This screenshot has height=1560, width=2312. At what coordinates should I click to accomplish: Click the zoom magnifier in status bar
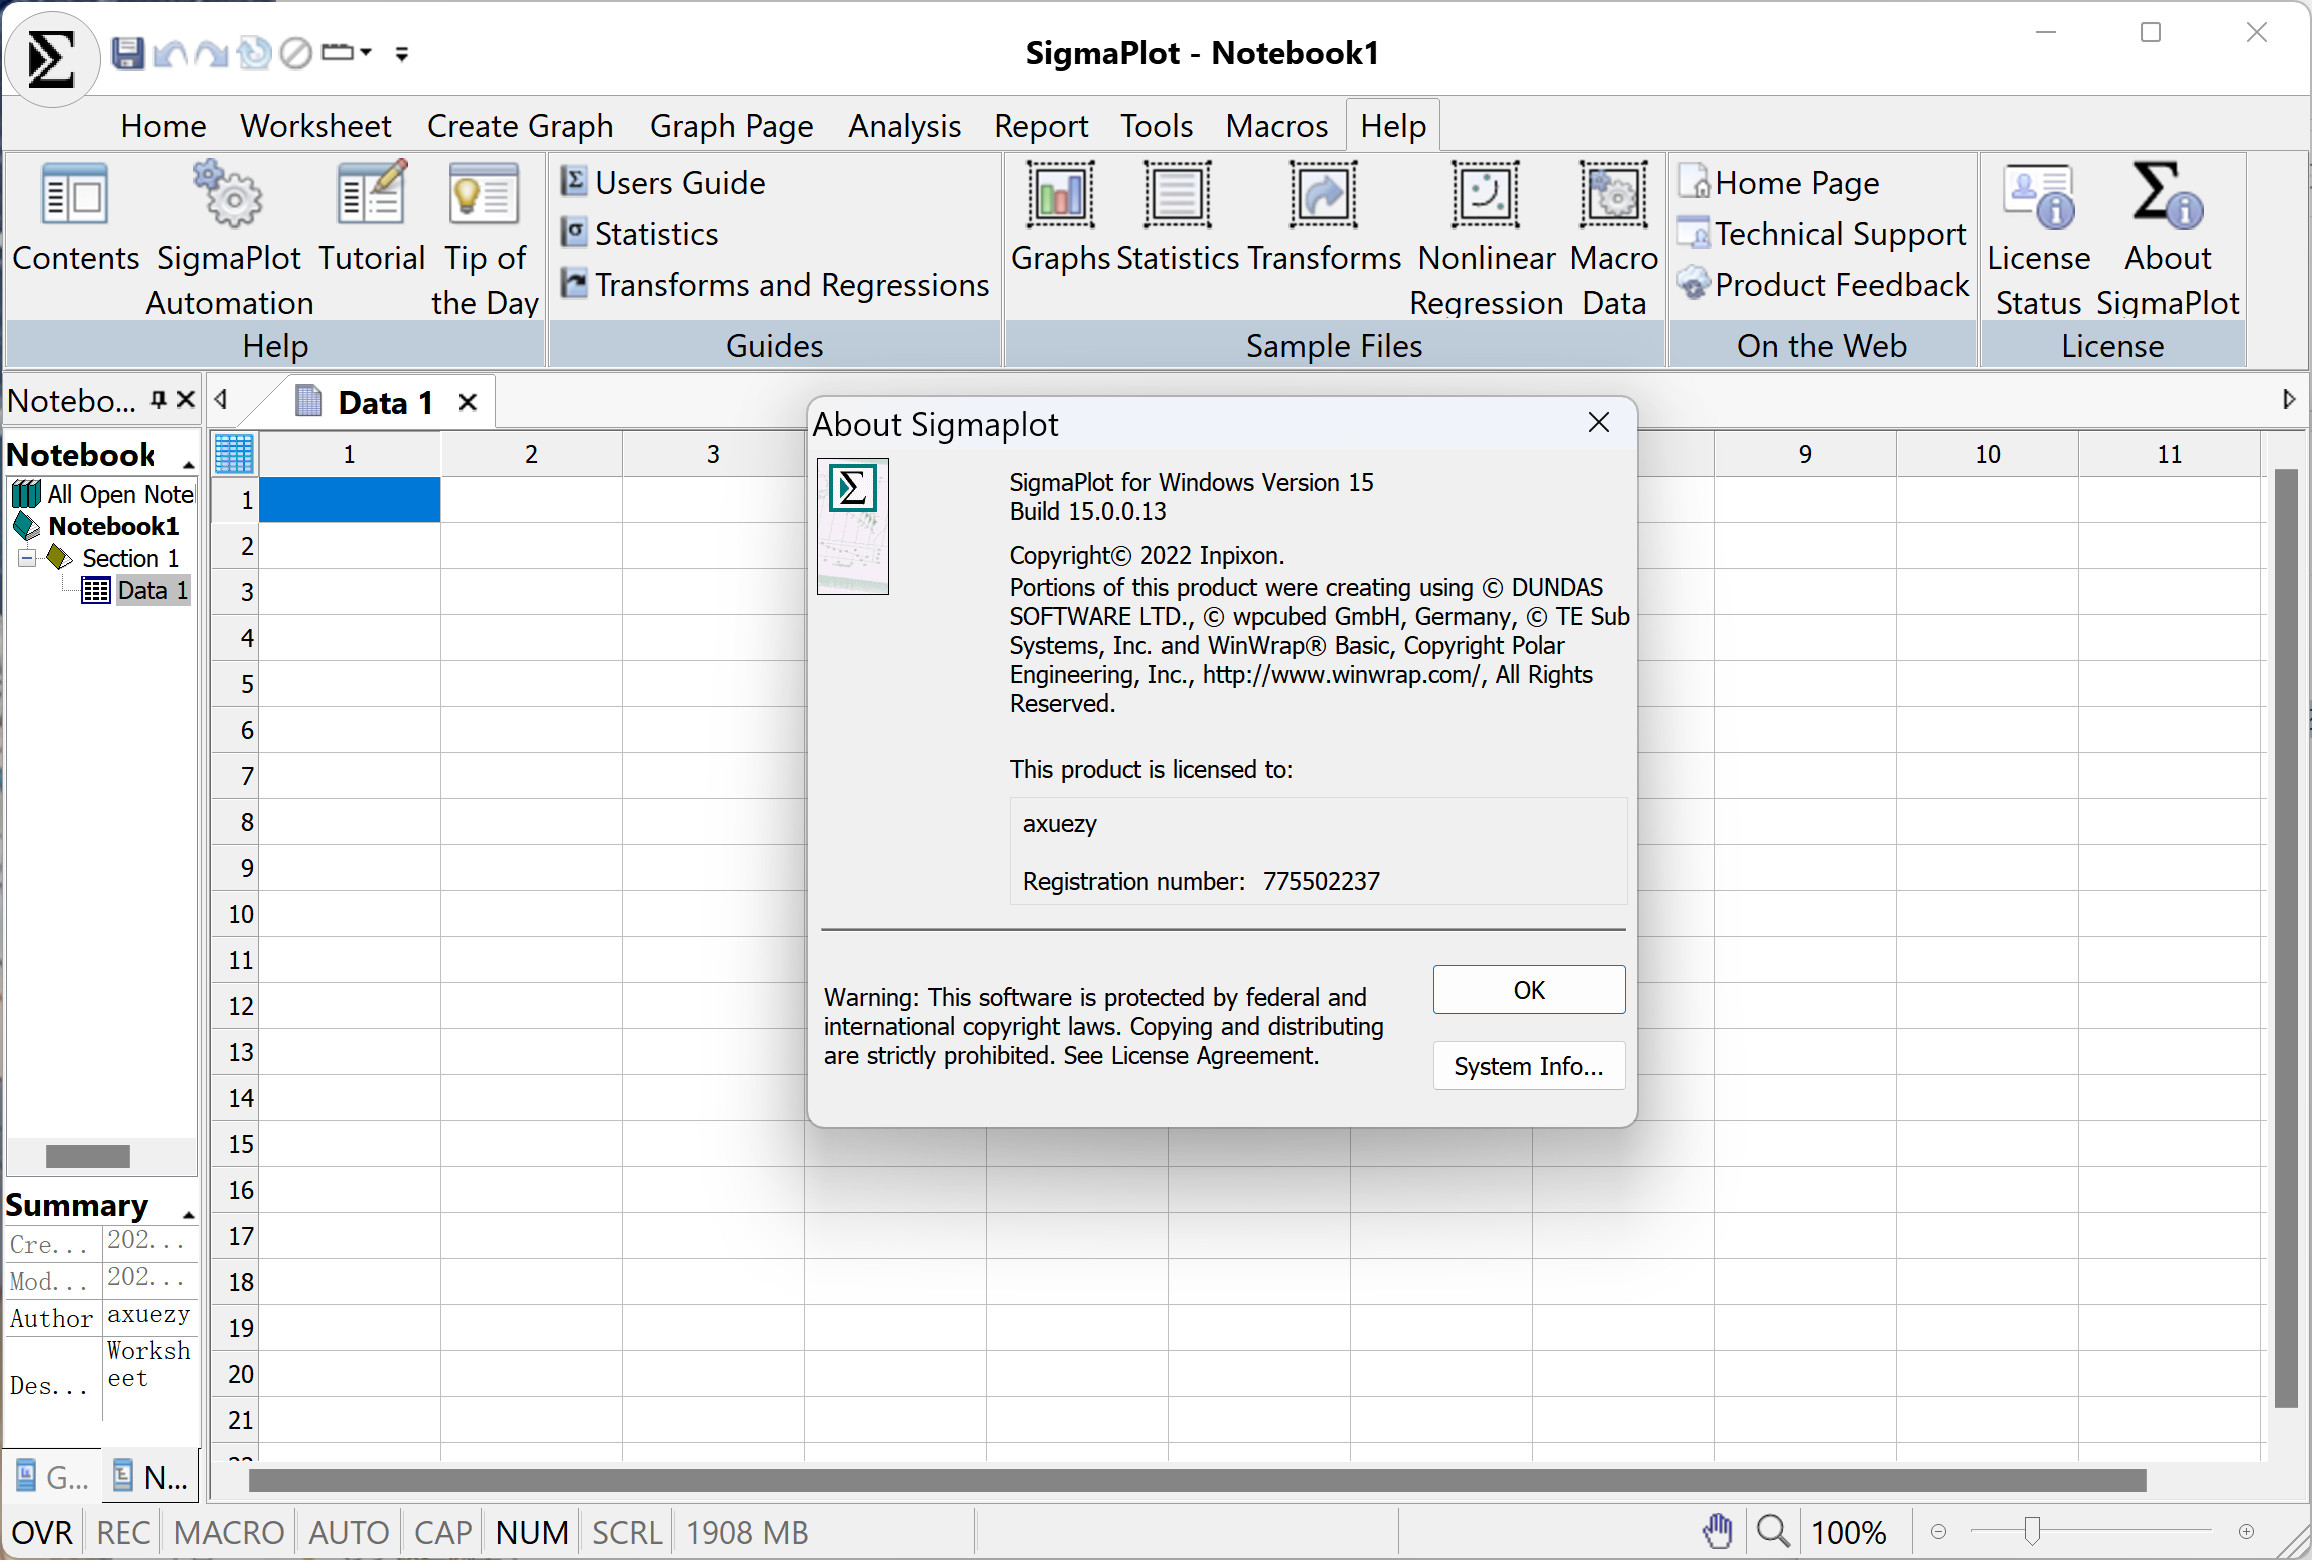point(1773,1531)
